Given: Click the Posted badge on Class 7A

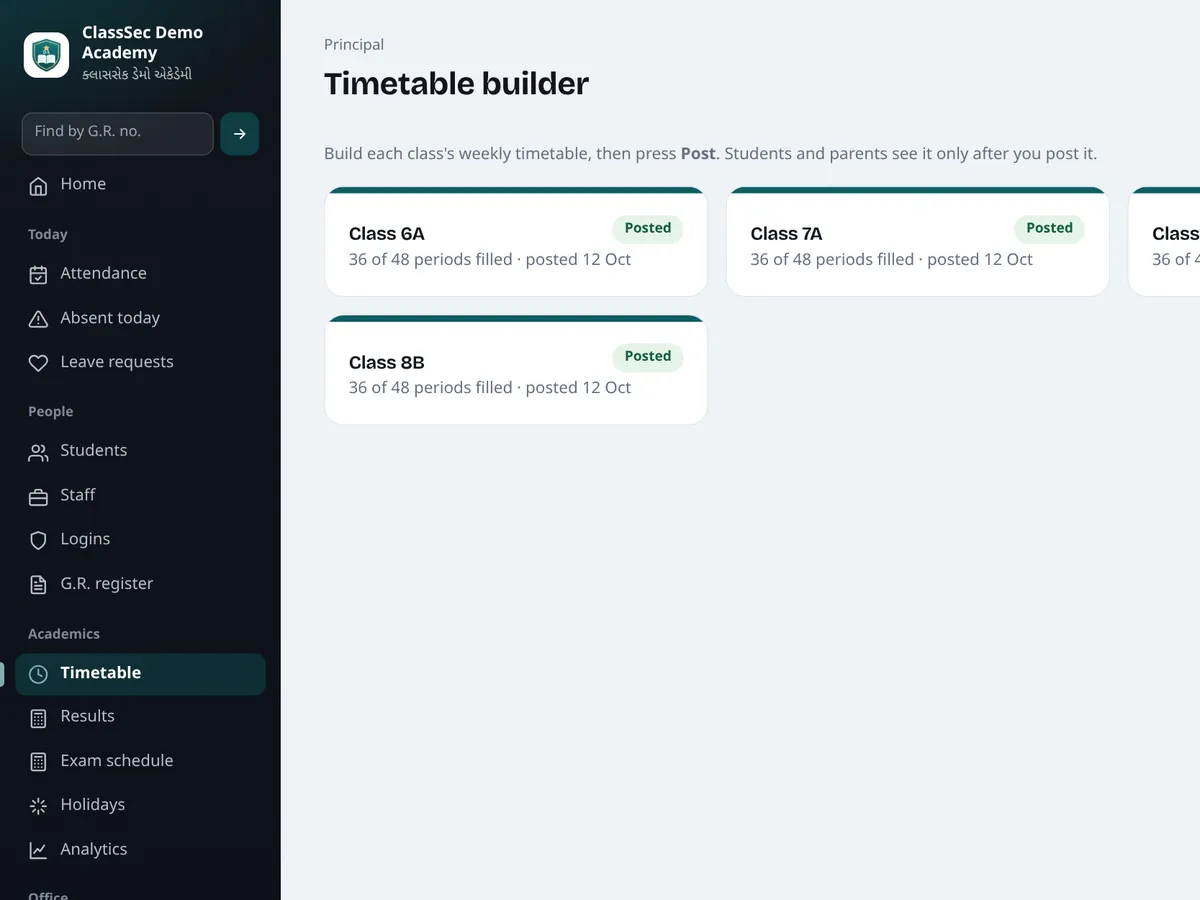Looking at the screenshot, I should coord(1049,228).
